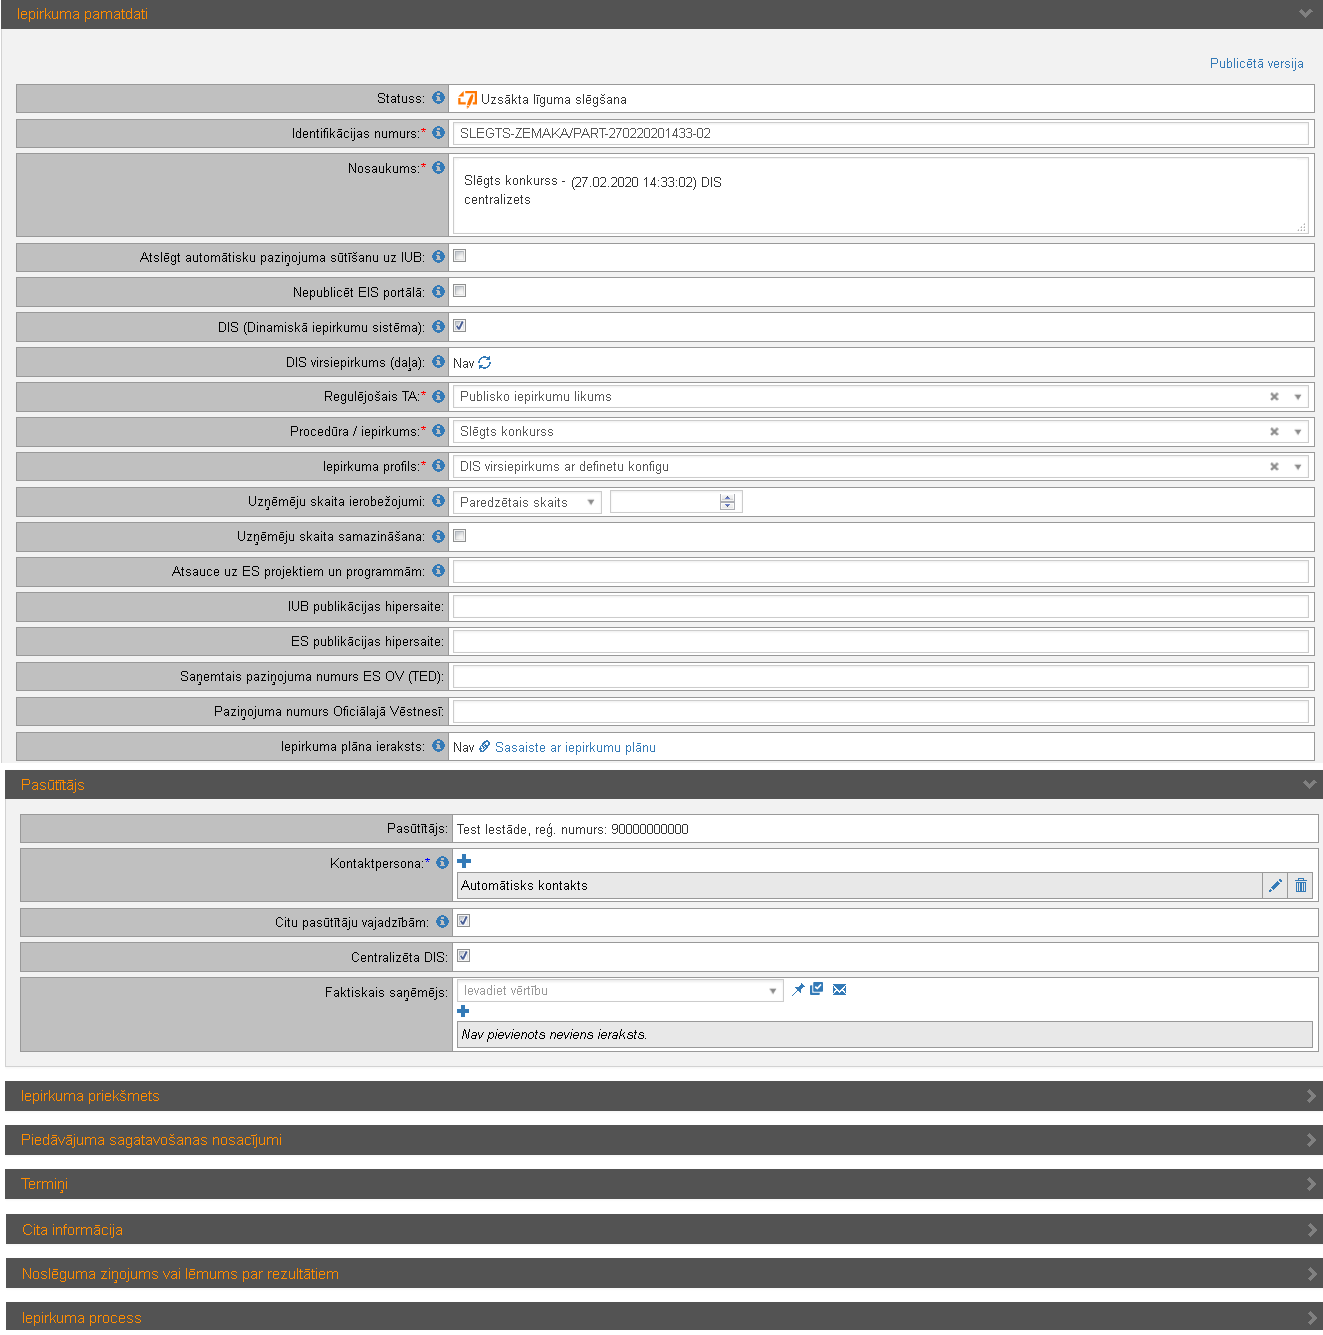This screenshot has height=1335, width=1323.
Task: Click the pin icon beside Faktiskais saņēmējs
Action: (798, 990)
